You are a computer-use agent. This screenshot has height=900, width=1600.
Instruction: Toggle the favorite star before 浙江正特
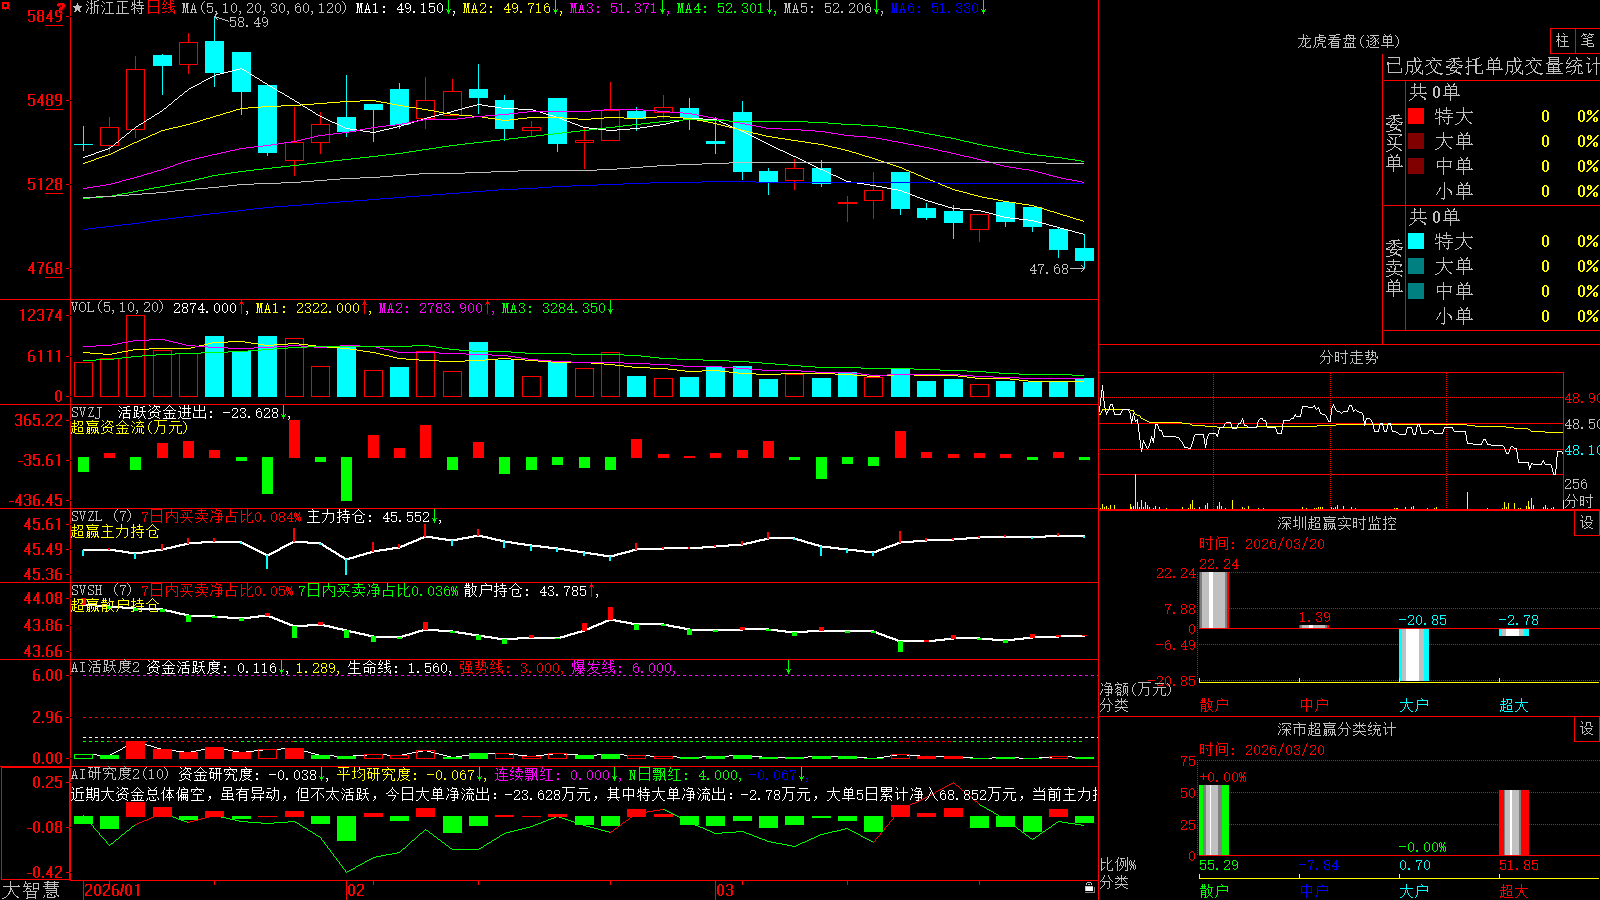77,8
